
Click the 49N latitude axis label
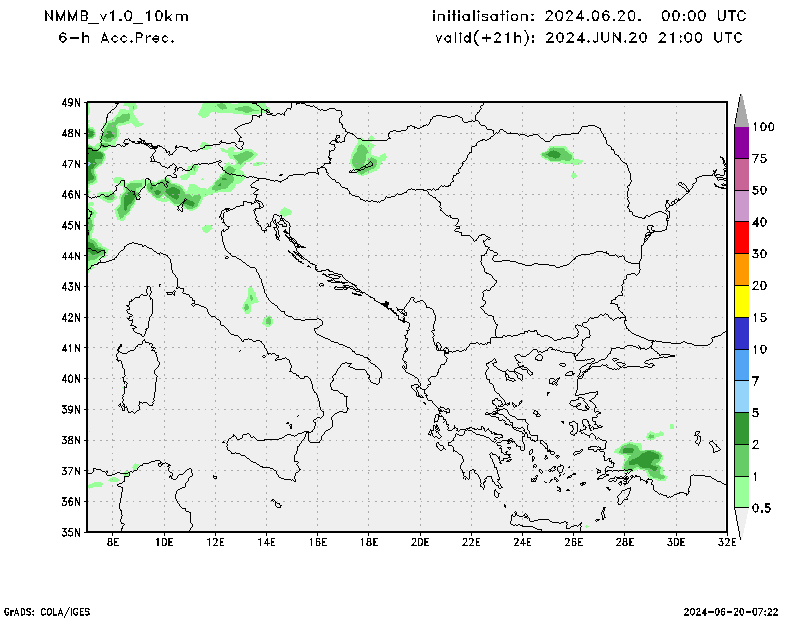pyautogui.click(x=71, y=102)
